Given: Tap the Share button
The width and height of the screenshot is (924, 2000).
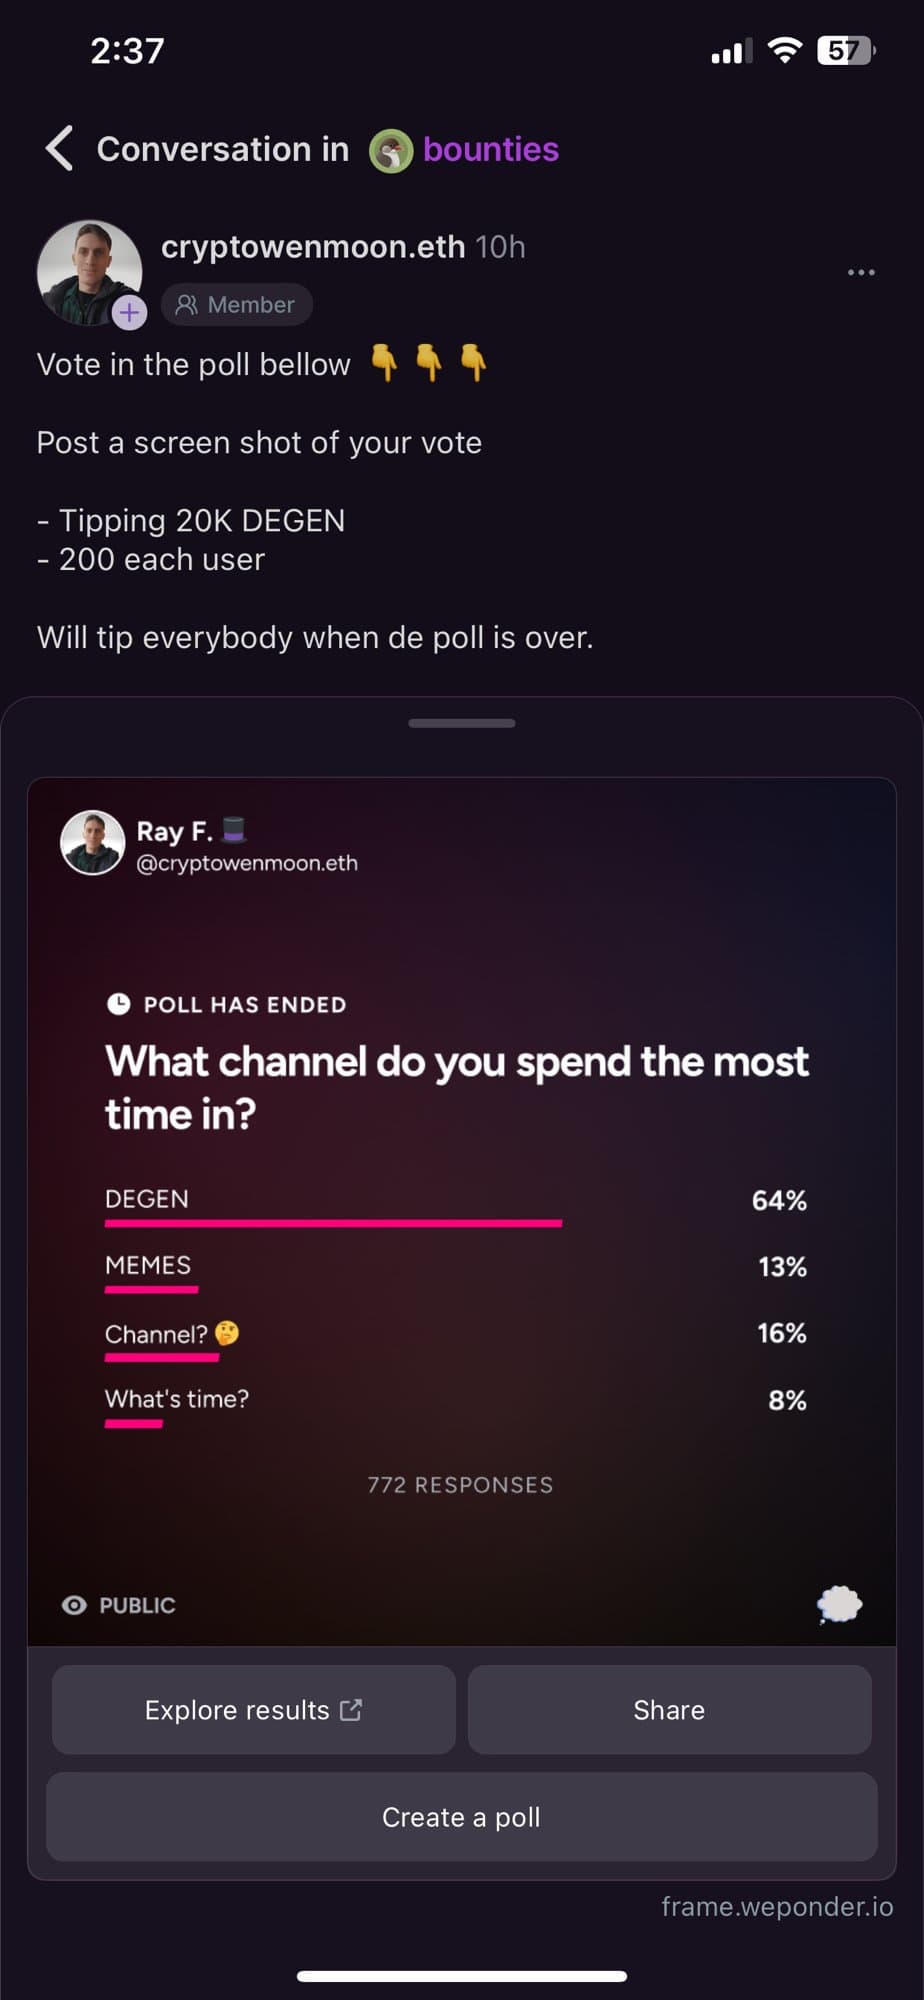Looking at the screenshot, I should click(x=670, y=1710).
